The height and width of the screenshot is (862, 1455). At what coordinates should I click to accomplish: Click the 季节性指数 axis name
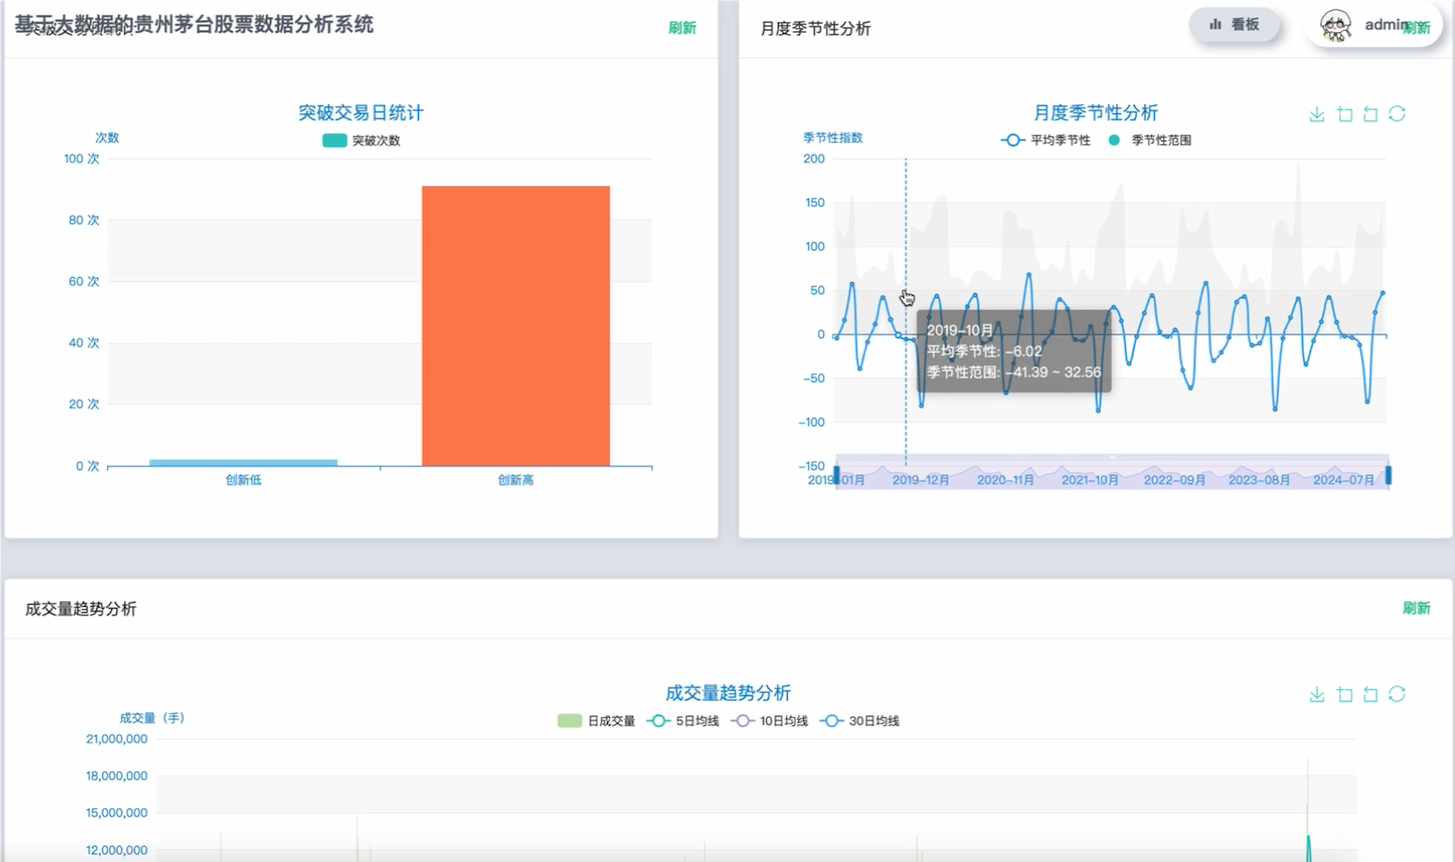(x=833, y=138)
